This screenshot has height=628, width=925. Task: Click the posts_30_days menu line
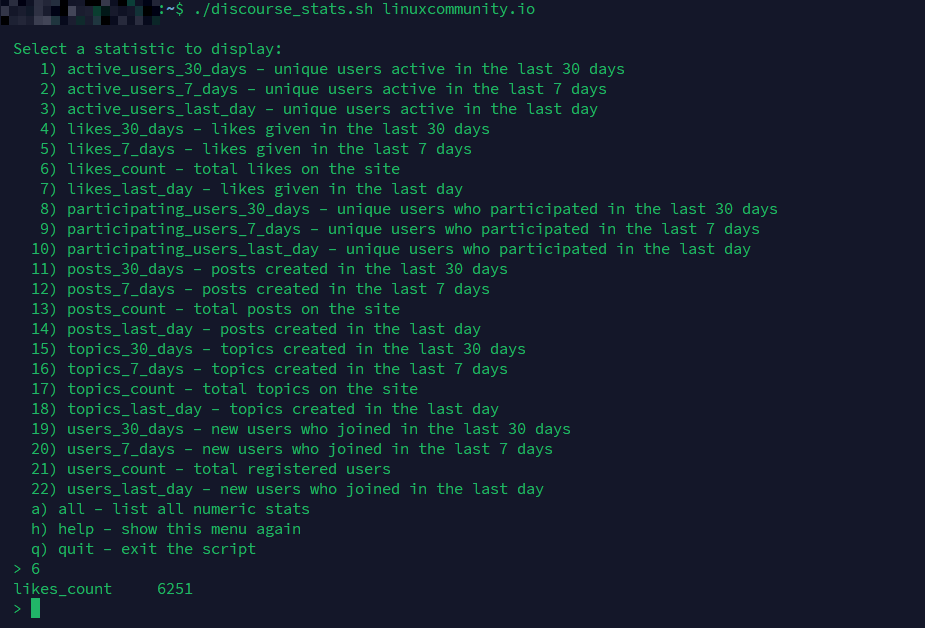[x=287, y=269]
